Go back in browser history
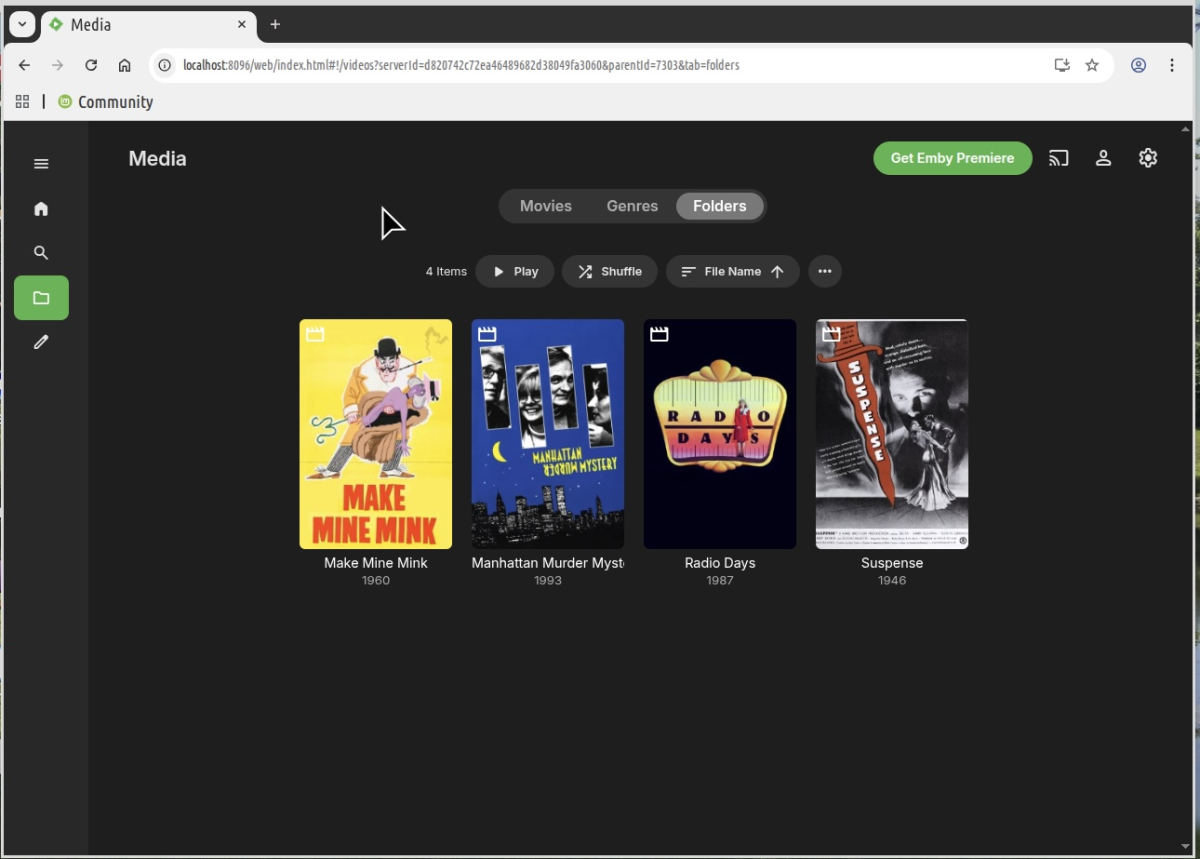The height and width of the screenshot is (859, 1200). pyautogui.click(x=25, y=65)
